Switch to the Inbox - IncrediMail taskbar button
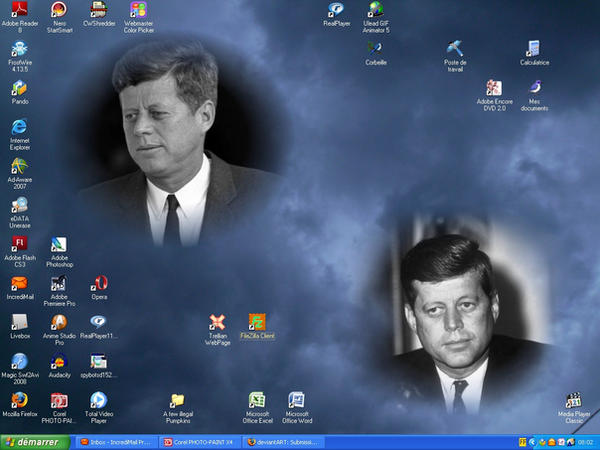 click(117, 442)
